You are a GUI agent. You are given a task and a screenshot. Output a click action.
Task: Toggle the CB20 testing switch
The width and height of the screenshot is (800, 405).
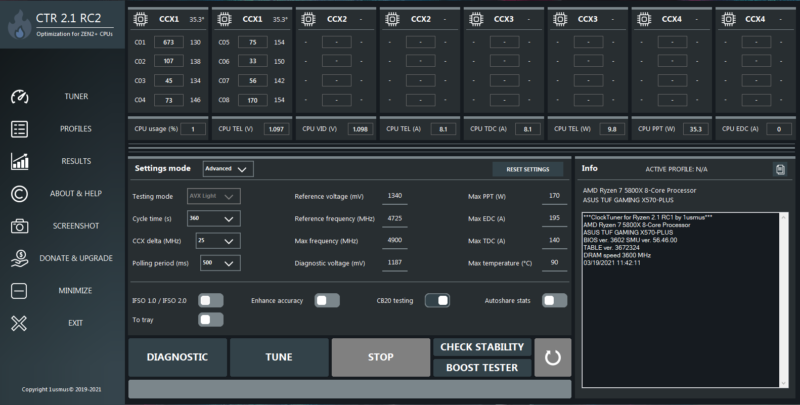437,300
